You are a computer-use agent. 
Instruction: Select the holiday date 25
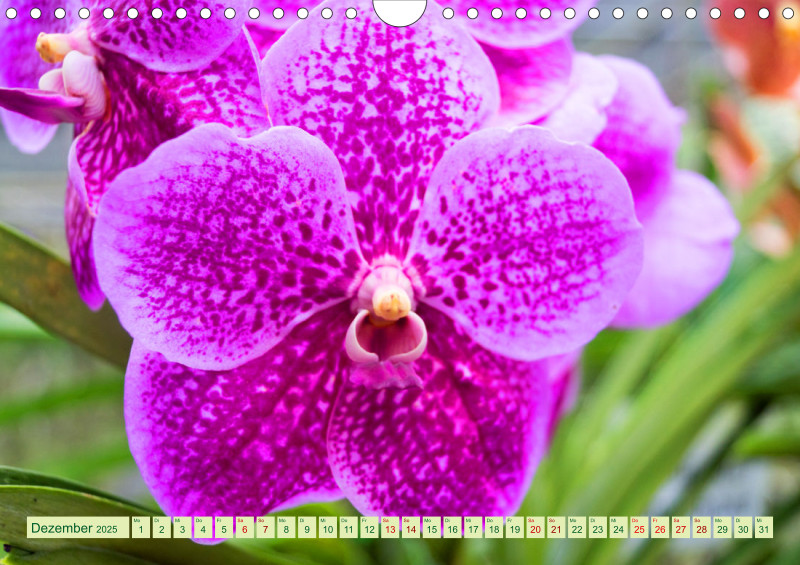639,527
